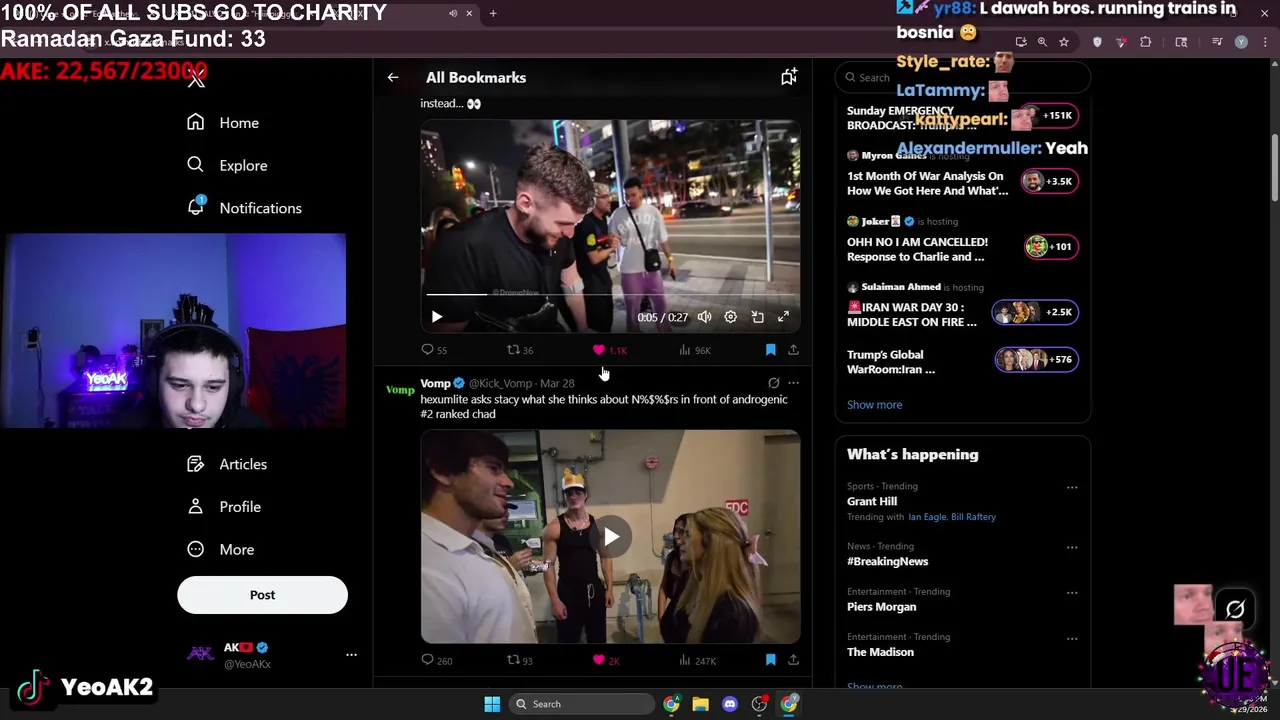Viewport: 1280px width, 720px height.
Task: Share the tweet with 1.1K likes
Action: 793,350
